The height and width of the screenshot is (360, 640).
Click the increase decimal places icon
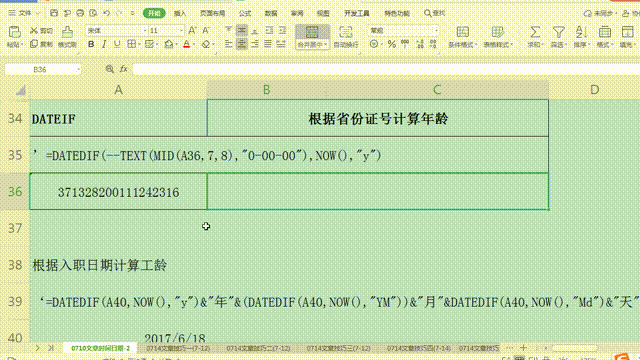point(420,44)
